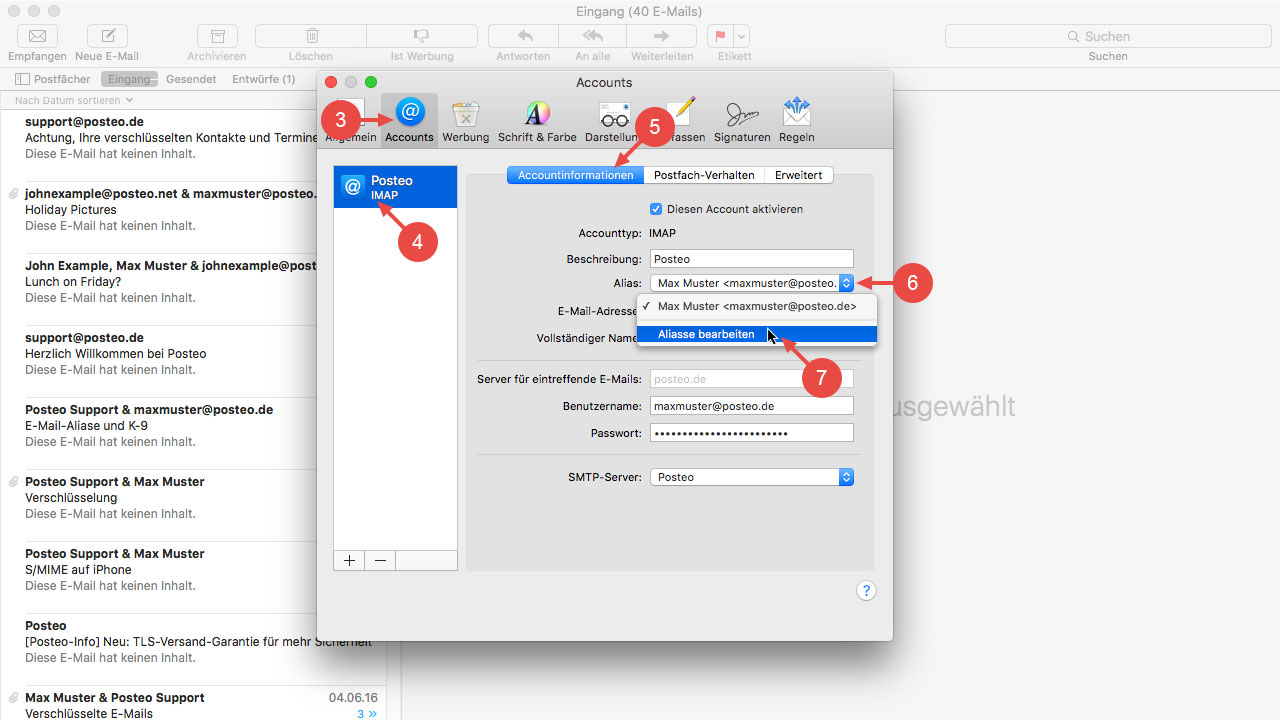Select Aliasse bearbeiten menu entry

(706, 334)
